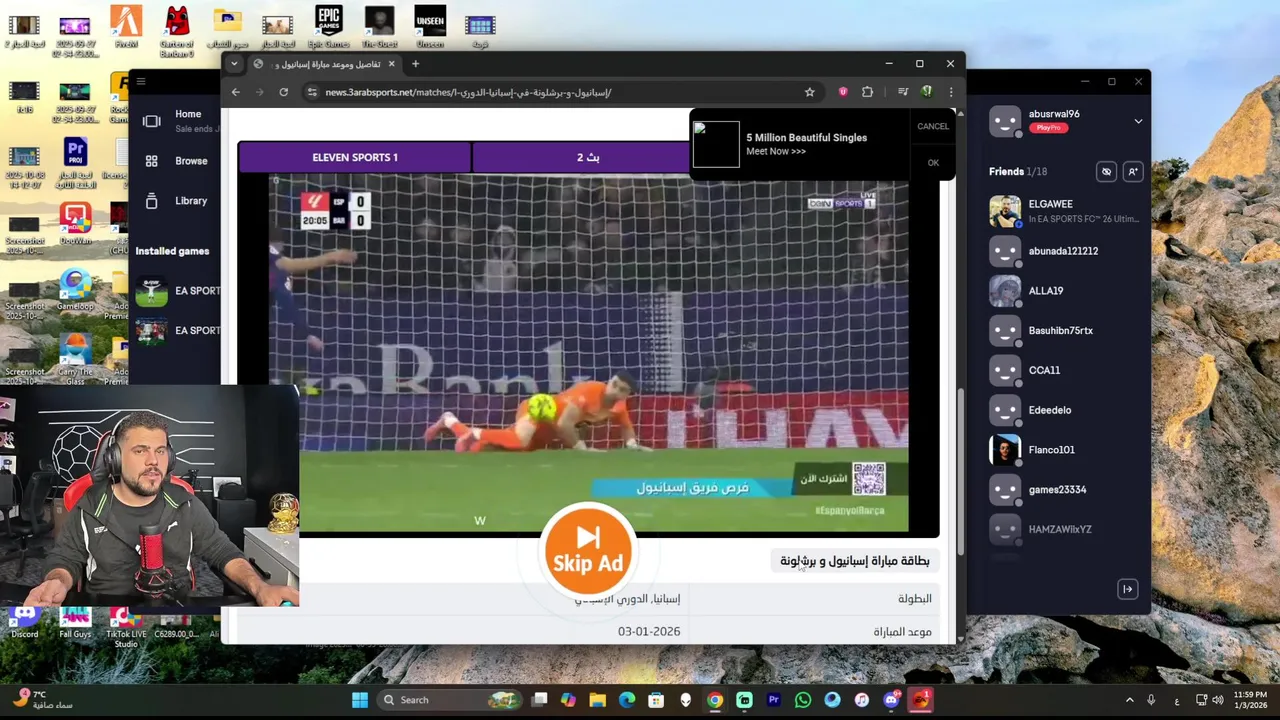Image resolution: width=1280 pixels, height=720 pixels.
Task: Open a new browser tab
Action: 415,64
